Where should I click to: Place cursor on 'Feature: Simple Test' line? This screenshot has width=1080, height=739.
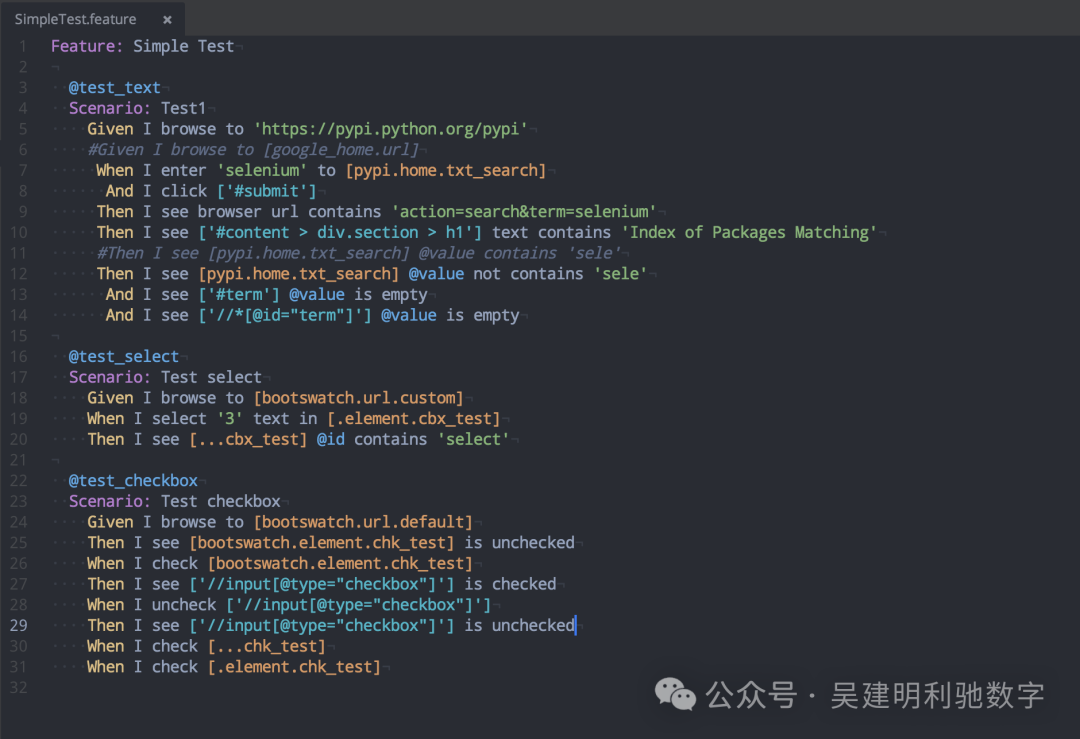click(142, 46)
